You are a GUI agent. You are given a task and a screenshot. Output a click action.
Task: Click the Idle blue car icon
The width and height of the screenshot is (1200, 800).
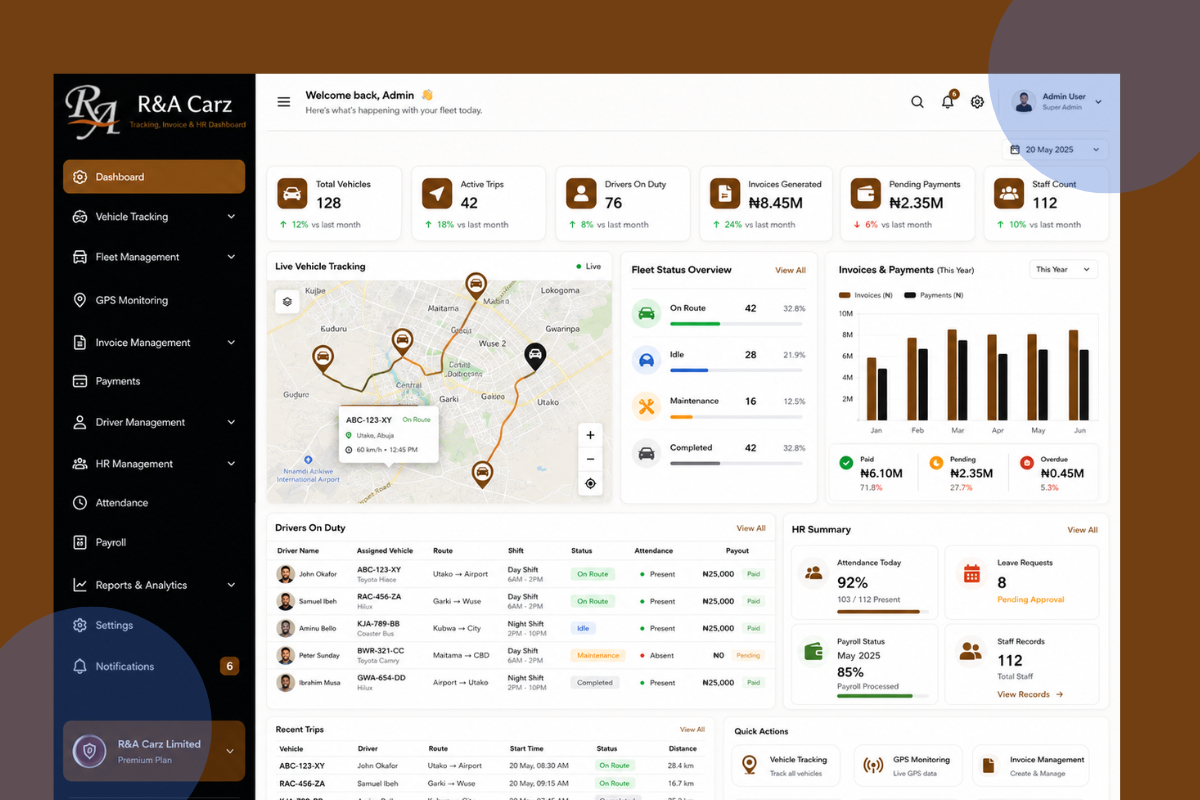[x=647, y=360]
